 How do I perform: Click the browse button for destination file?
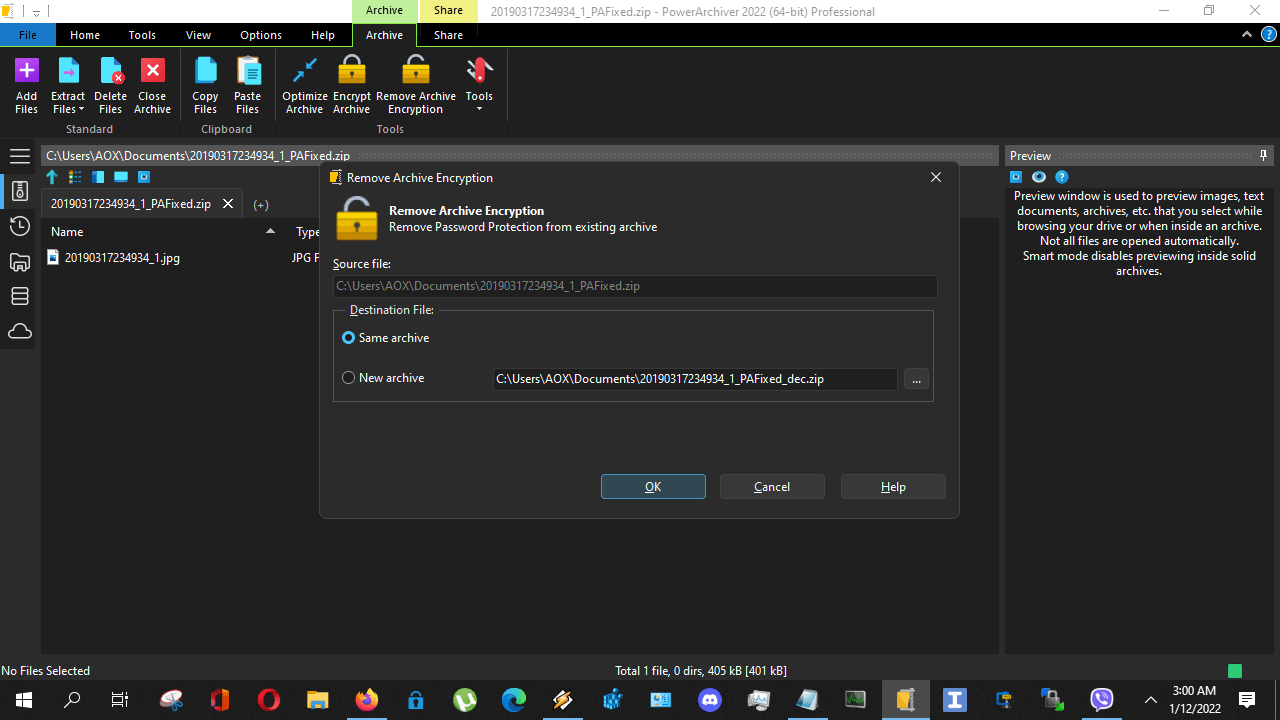915,378
